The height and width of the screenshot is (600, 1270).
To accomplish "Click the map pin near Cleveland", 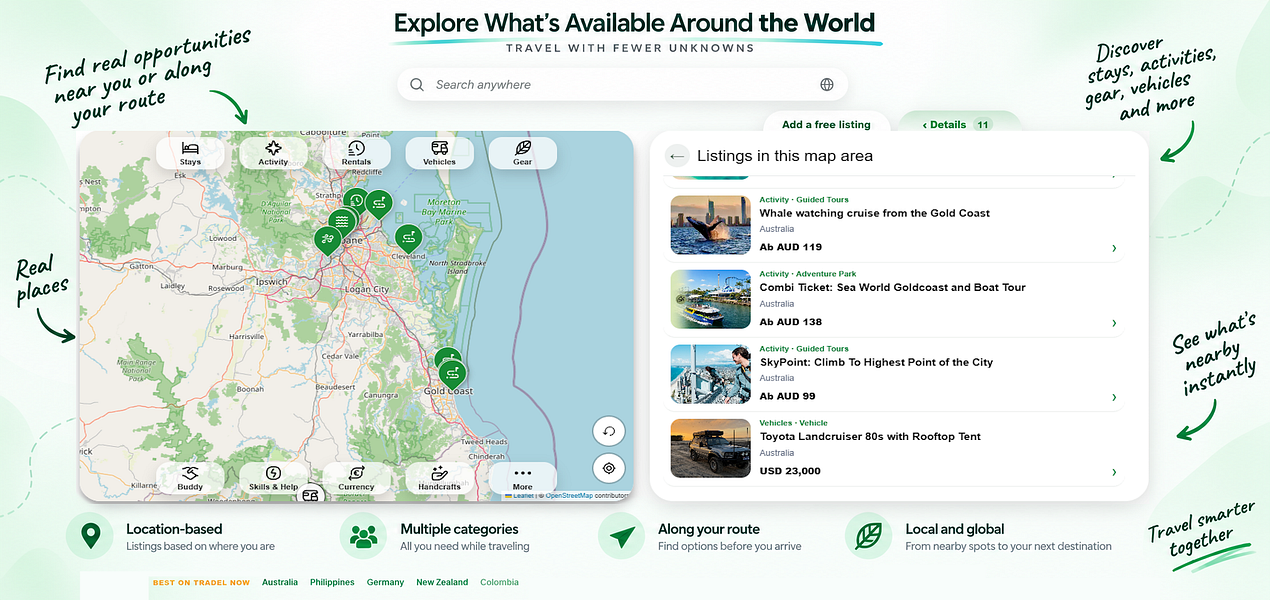I will pos(407,238).
